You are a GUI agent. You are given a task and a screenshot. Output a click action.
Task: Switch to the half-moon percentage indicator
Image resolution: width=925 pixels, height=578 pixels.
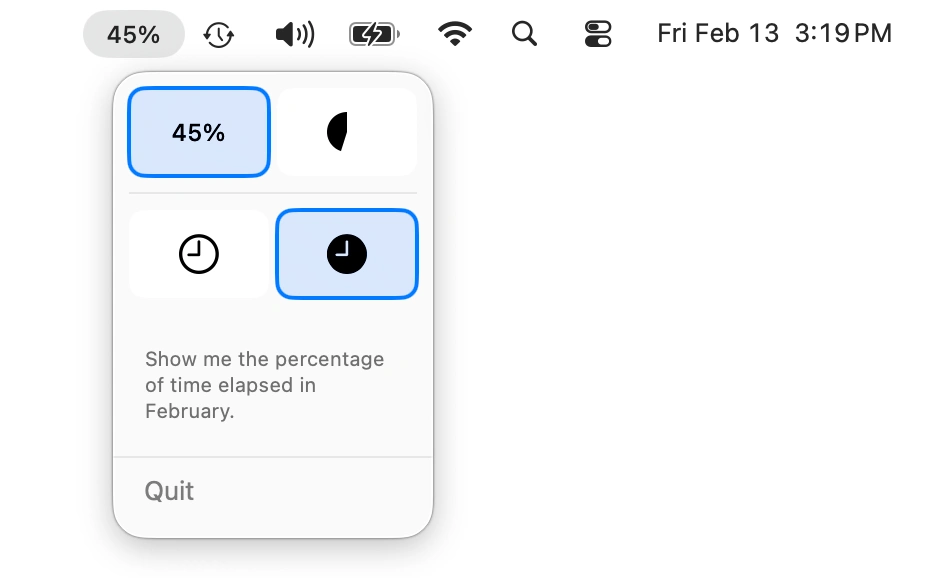tap(346, 131)
